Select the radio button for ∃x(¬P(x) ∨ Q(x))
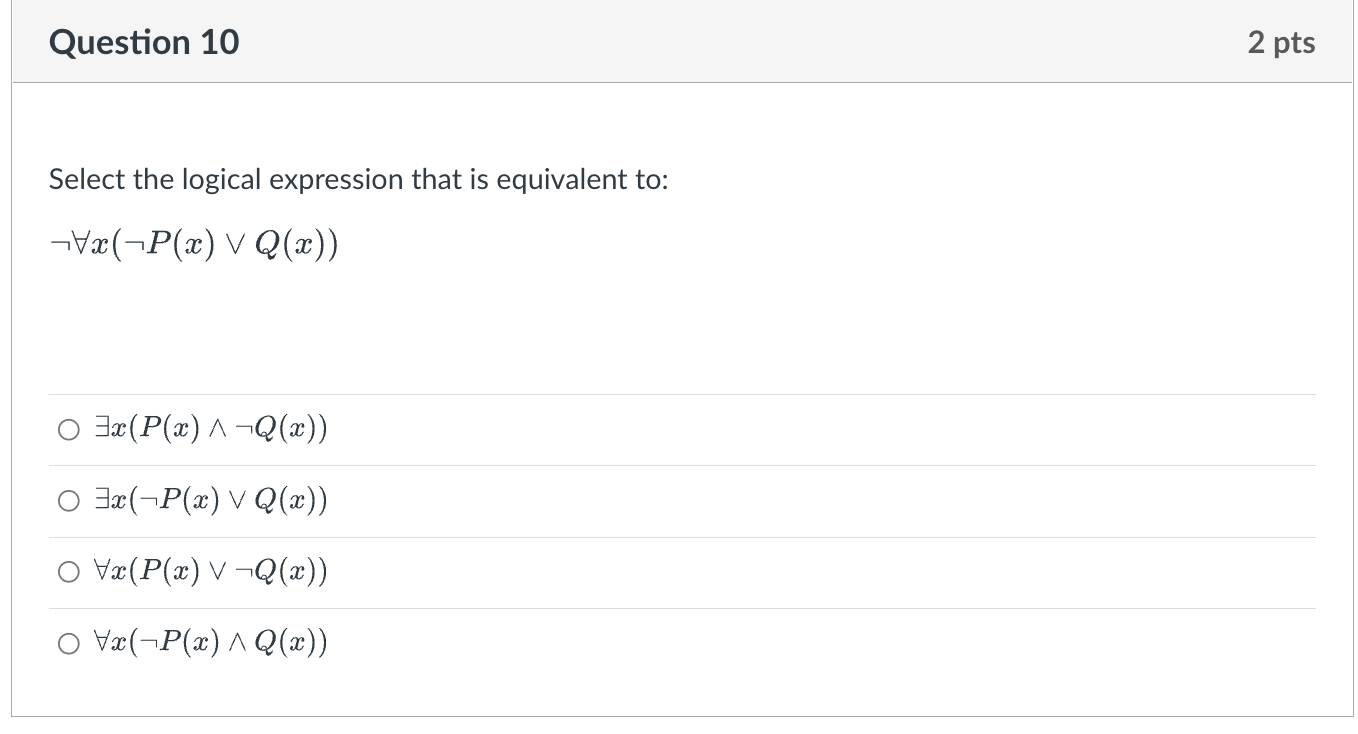1358x734 pixels. 69,500
